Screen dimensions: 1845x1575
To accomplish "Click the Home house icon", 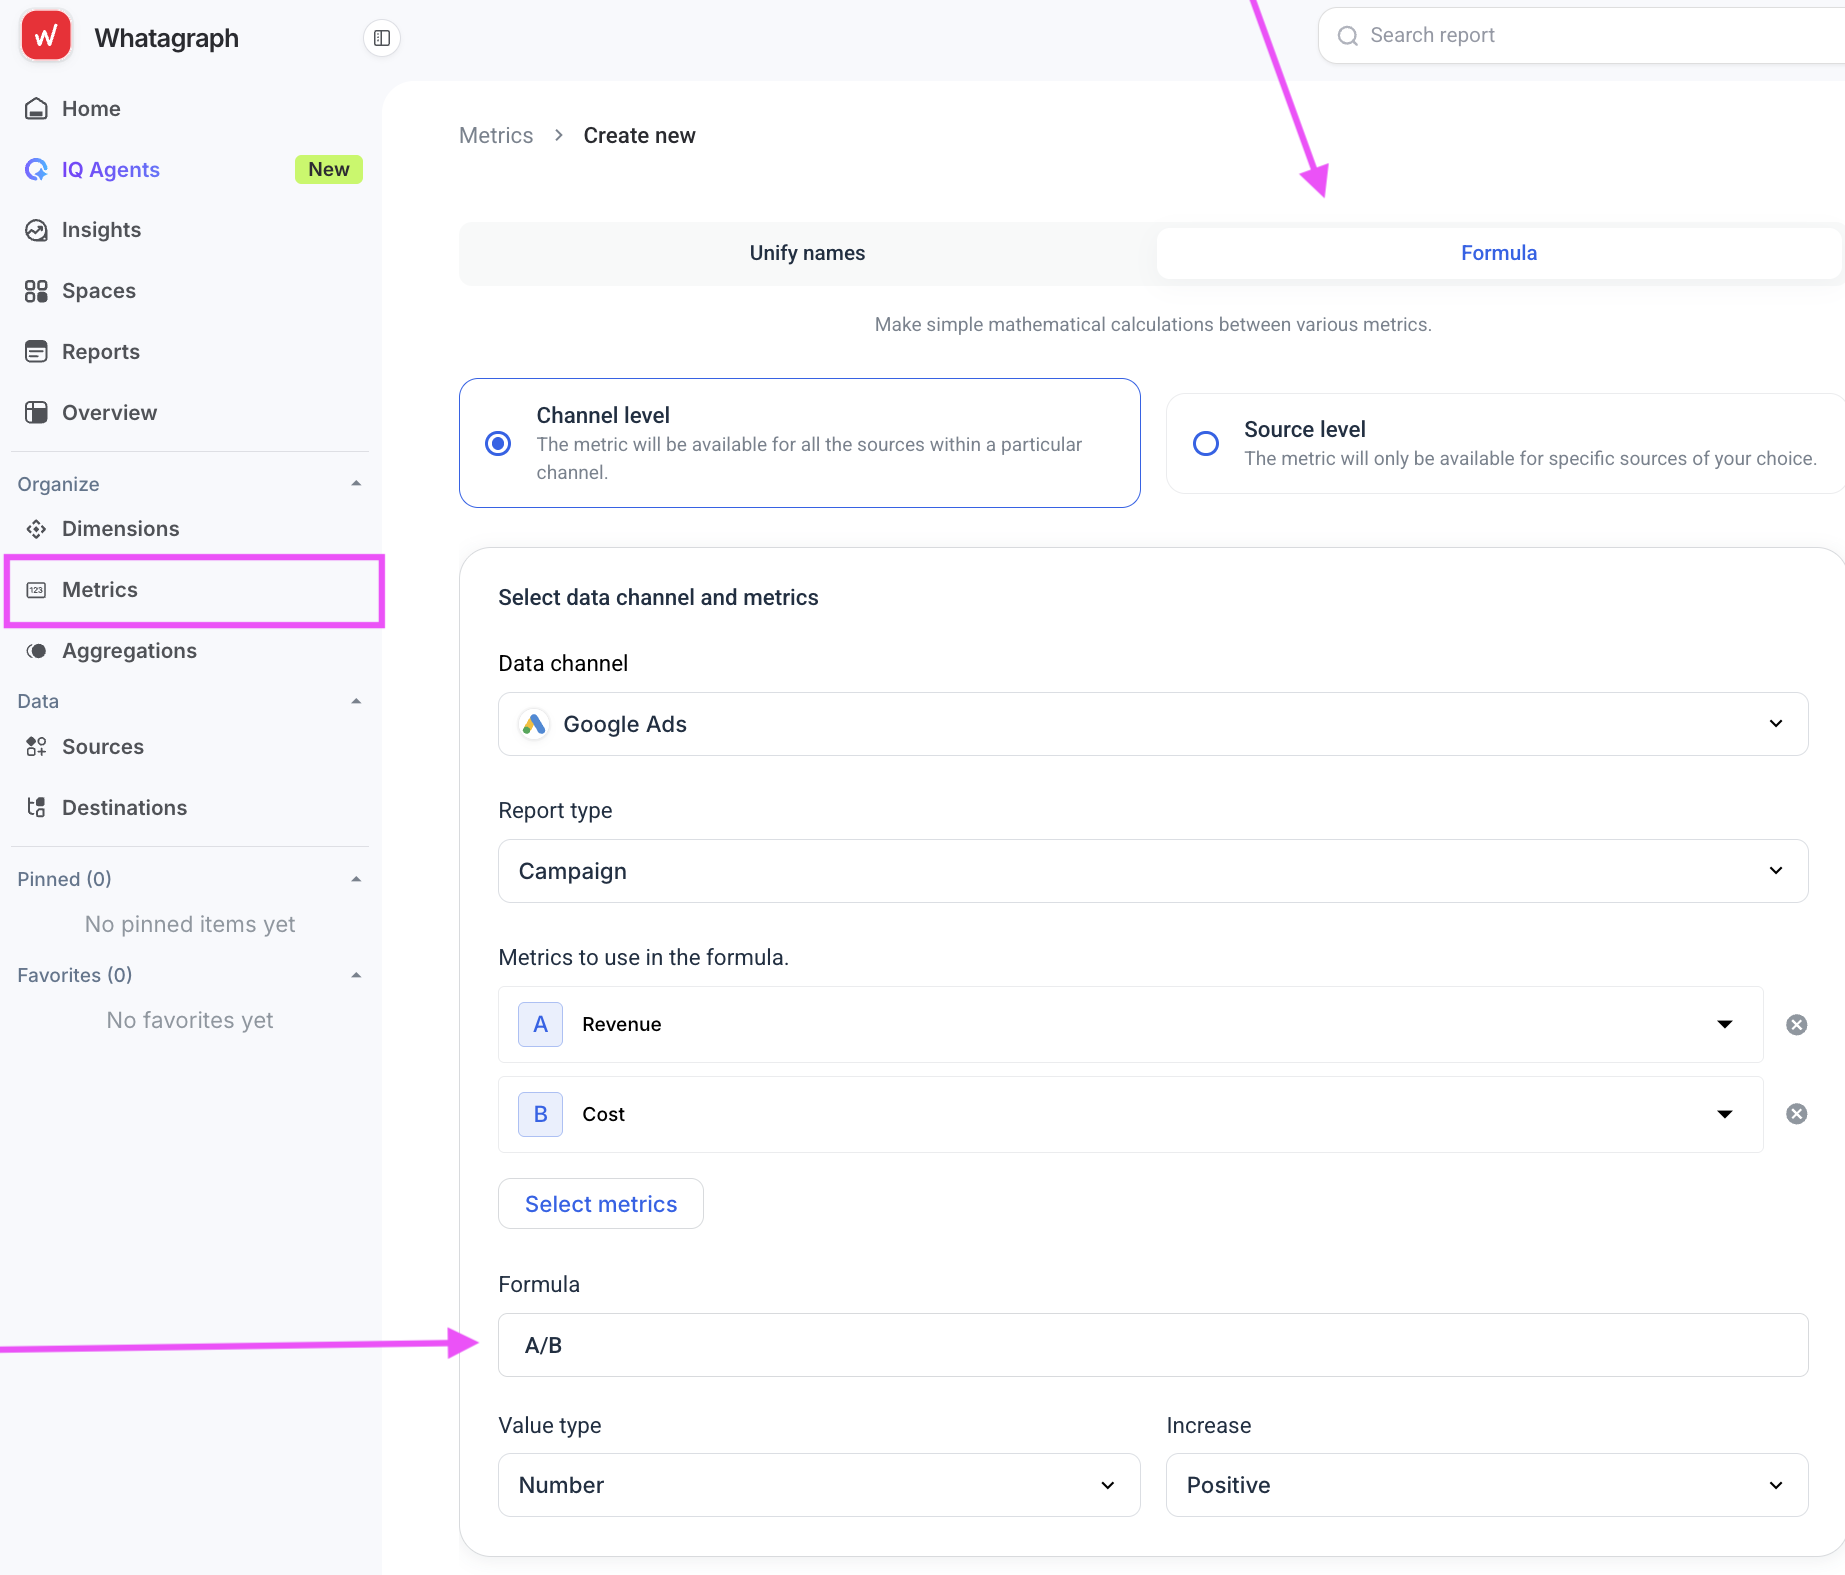I will click(x=36, y=109).
